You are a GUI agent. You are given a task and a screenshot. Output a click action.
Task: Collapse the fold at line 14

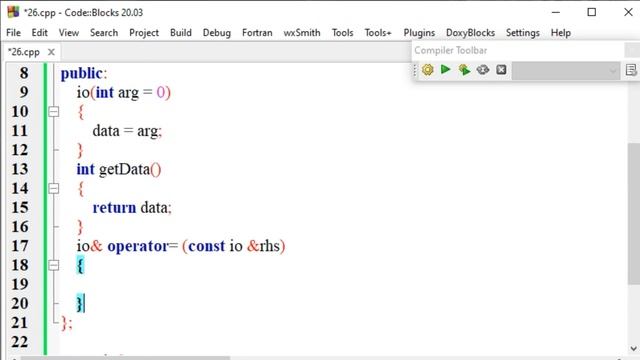coord(53,188)
